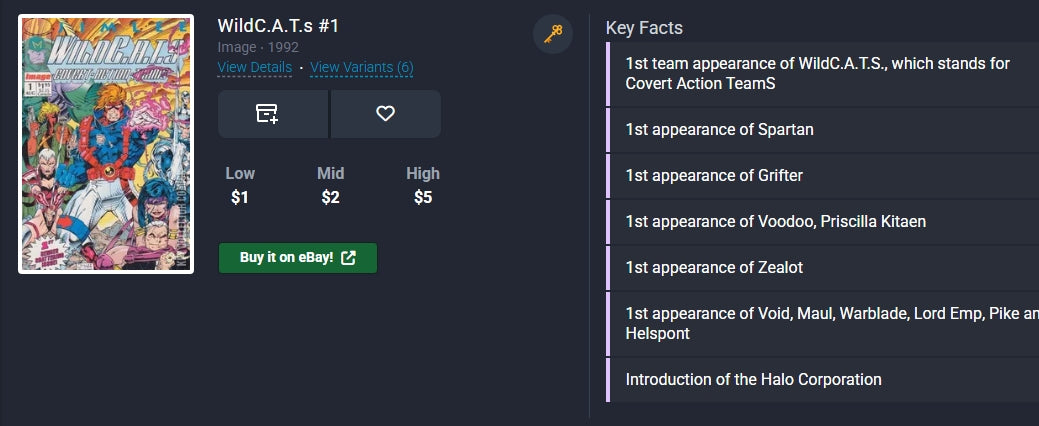Open the View Details link

click(x=255, y=68)
